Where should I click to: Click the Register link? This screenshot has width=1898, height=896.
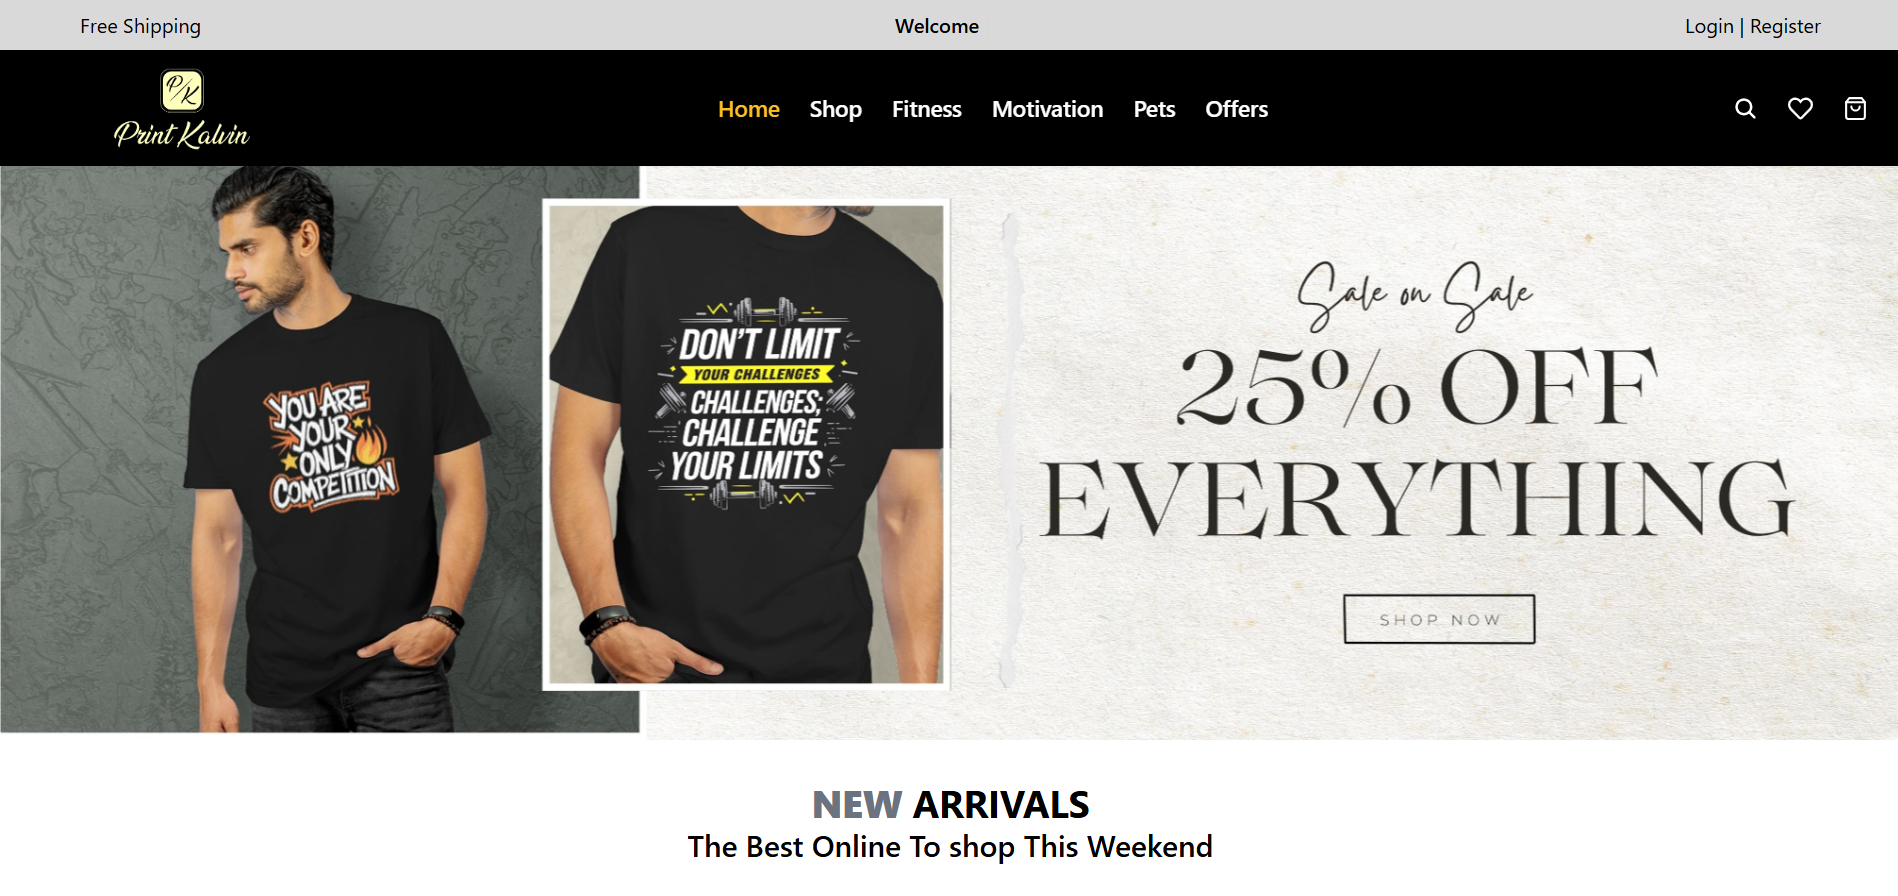(1785, 26)
